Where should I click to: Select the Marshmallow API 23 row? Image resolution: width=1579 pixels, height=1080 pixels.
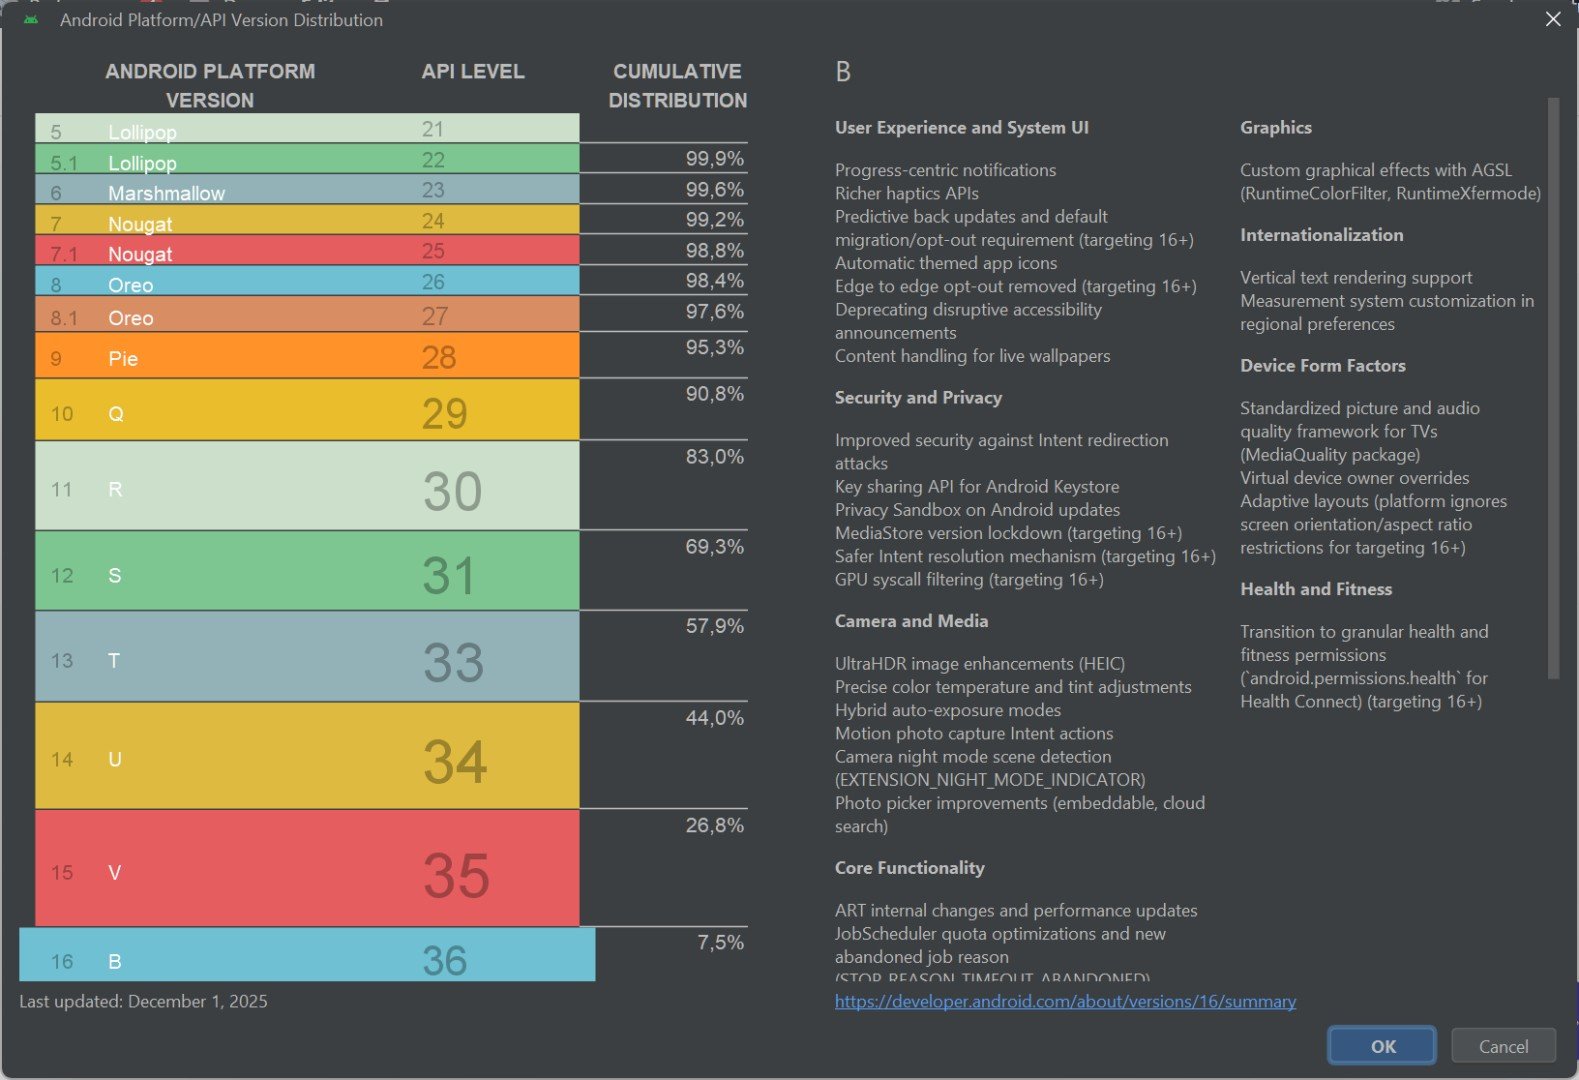[x=307, y=190]
